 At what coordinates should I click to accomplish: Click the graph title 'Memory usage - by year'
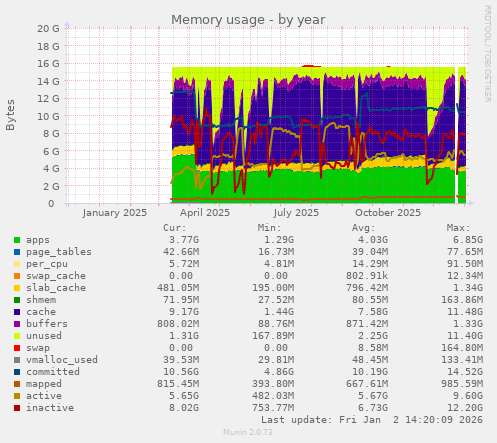point(248,20)
